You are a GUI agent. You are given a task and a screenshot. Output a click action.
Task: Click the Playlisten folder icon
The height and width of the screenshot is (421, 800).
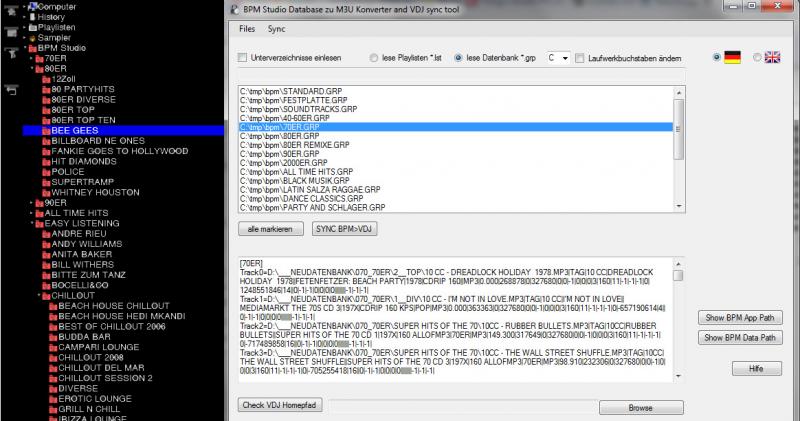pos(33,28)
